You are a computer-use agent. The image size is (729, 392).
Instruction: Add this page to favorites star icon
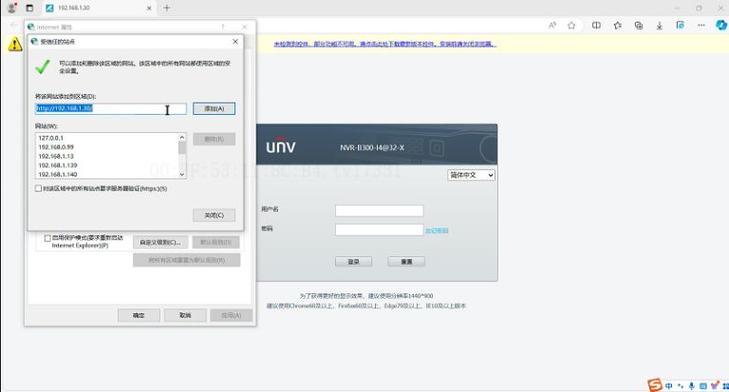(x=571, y=26)
